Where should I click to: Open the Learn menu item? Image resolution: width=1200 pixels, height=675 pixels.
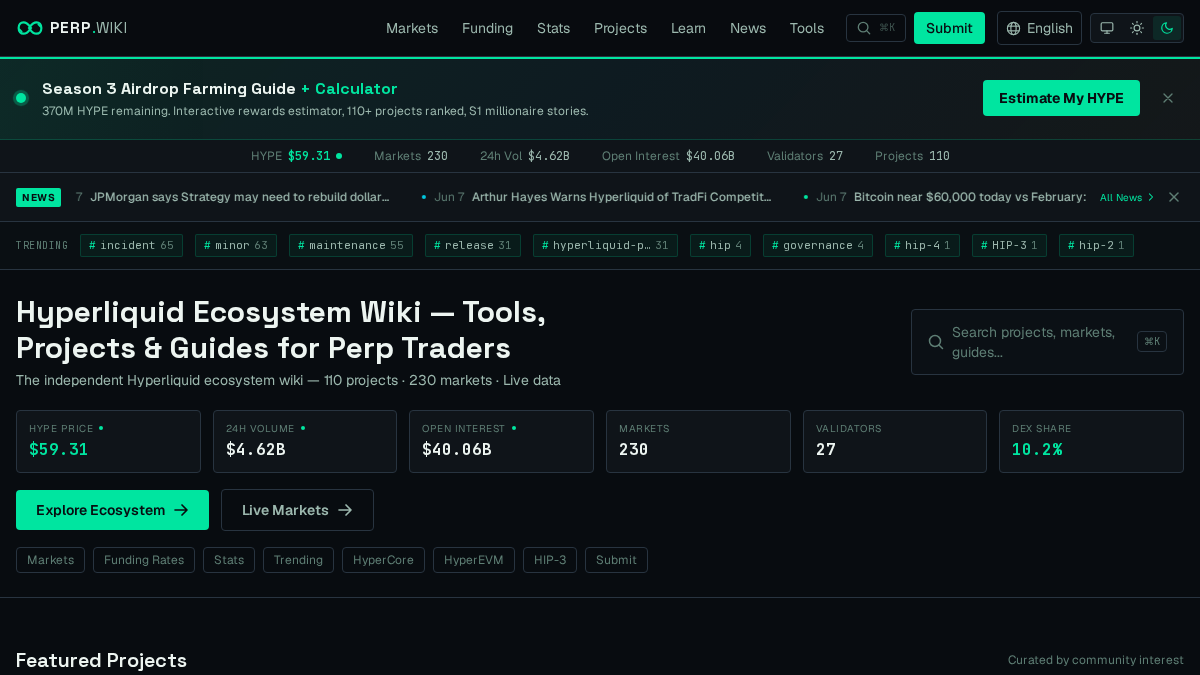(688, 28)
